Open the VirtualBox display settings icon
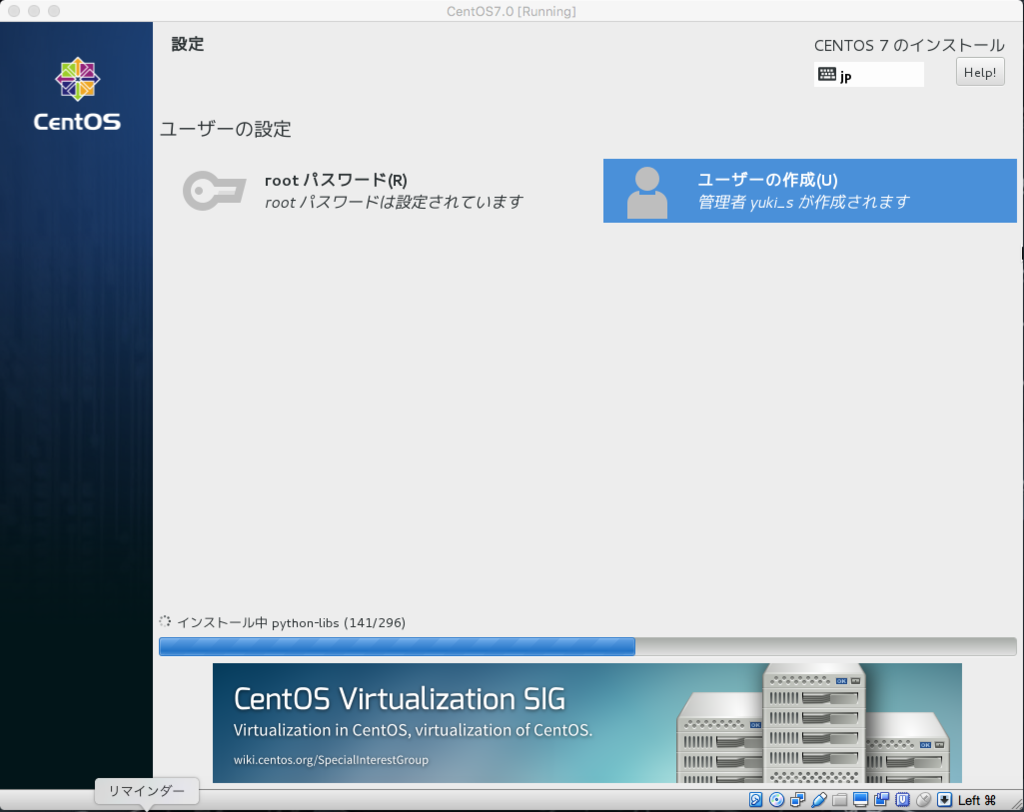This screenshot has width=1024, height=812. [860, 800]
